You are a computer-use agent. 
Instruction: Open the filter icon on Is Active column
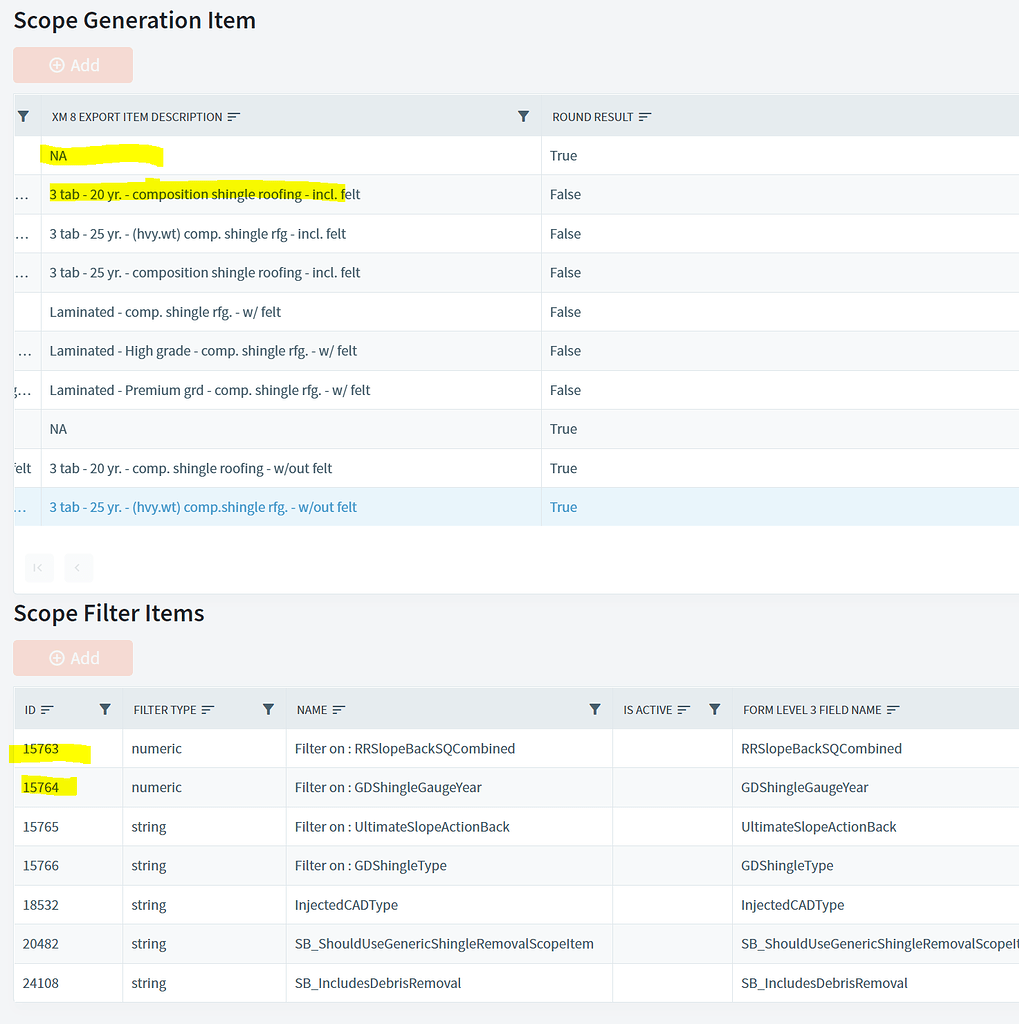pyautogui.click(x=714, y=709)
